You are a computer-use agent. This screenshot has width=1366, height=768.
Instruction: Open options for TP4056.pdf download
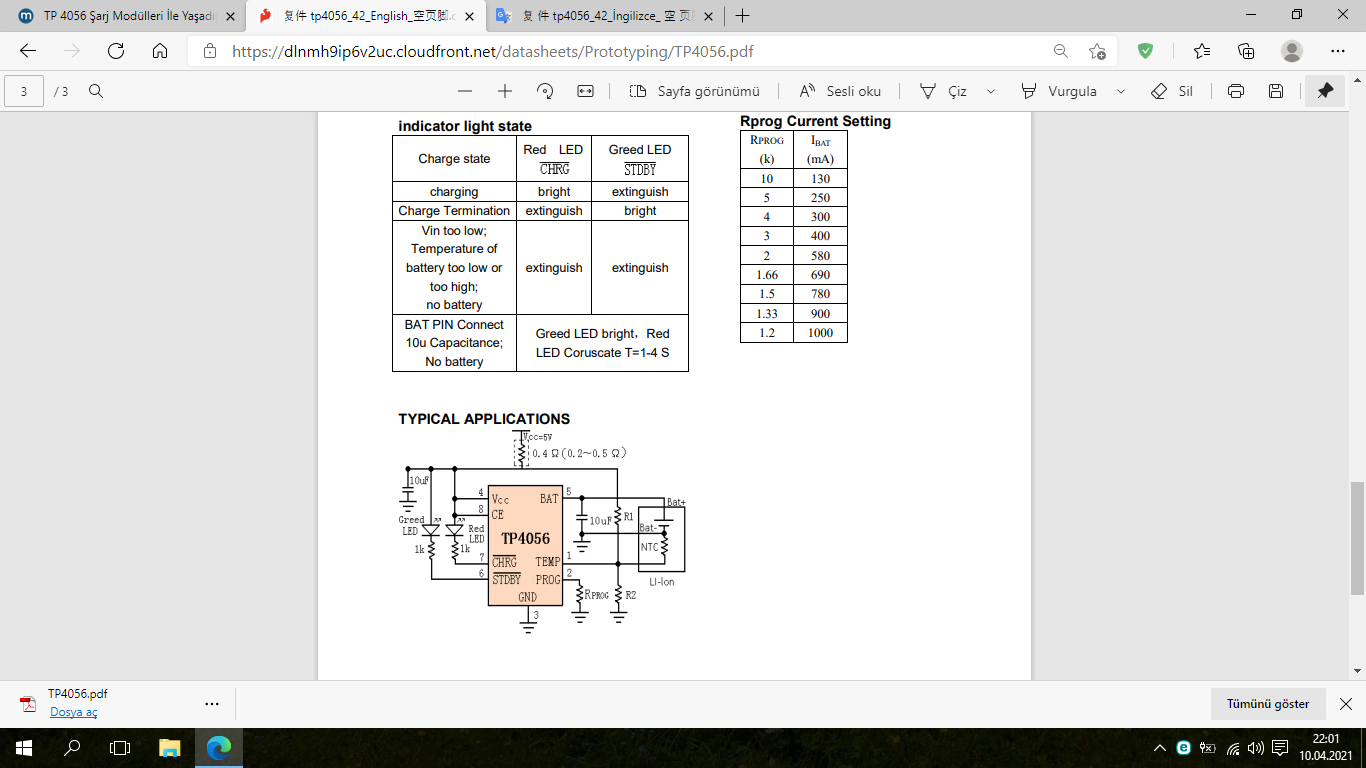(212, 704)
